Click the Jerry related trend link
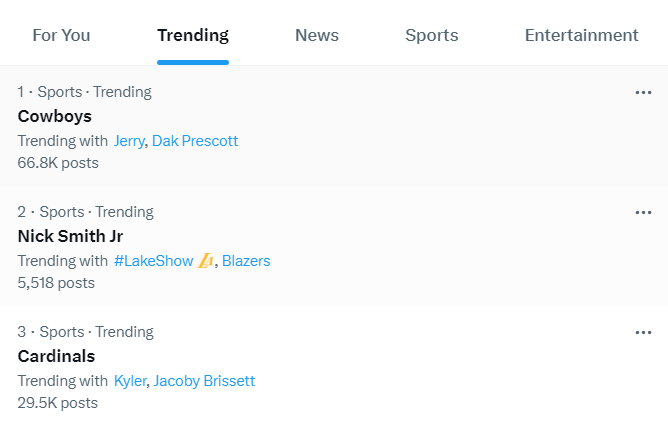 [129, 141]
